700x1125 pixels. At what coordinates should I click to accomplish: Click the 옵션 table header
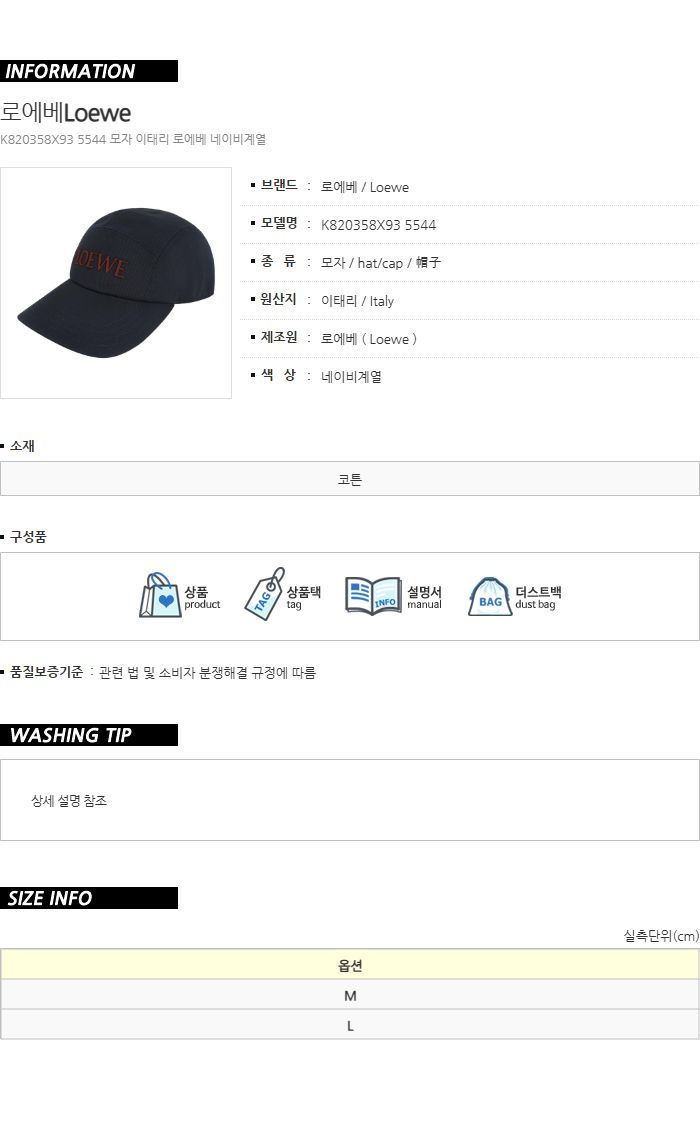click(350, 965)
